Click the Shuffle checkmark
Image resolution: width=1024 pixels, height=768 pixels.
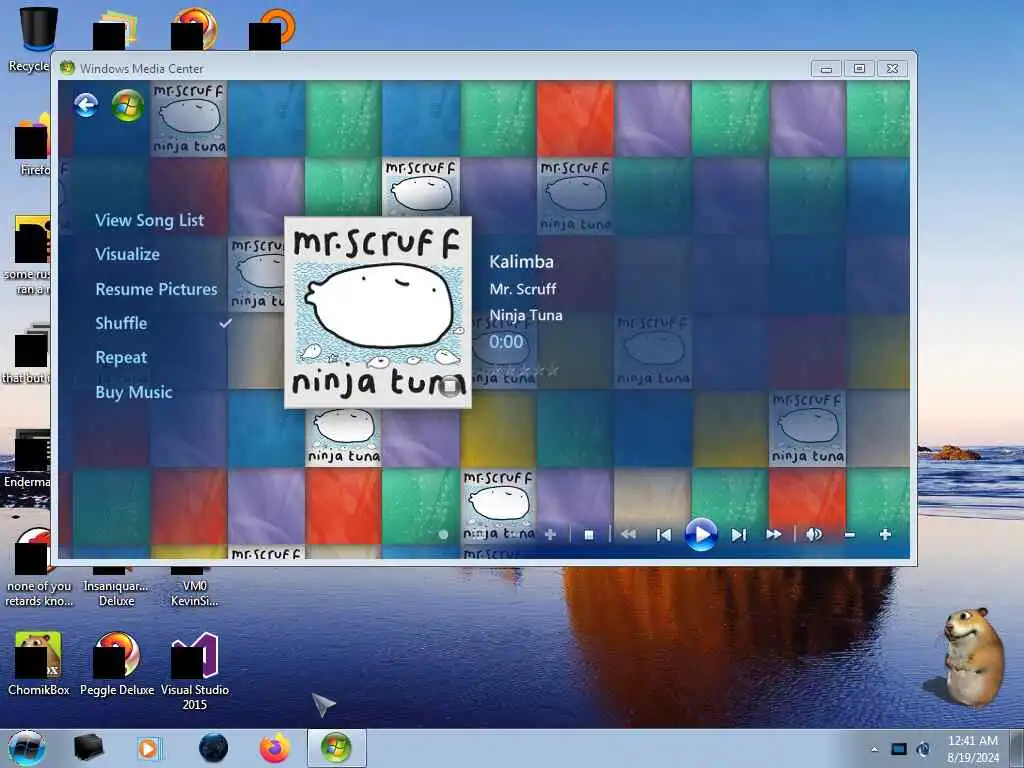225,323
